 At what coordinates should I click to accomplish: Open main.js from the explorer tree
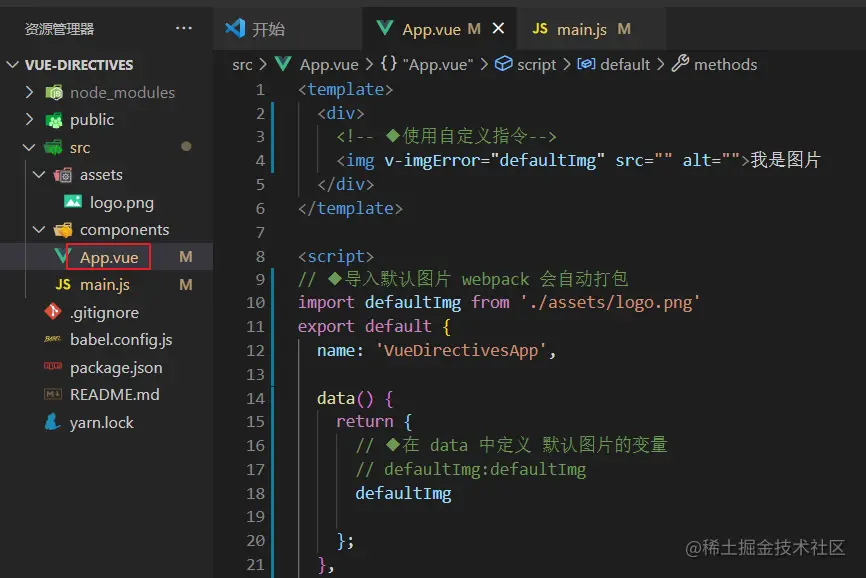click(x=104, y=285)
